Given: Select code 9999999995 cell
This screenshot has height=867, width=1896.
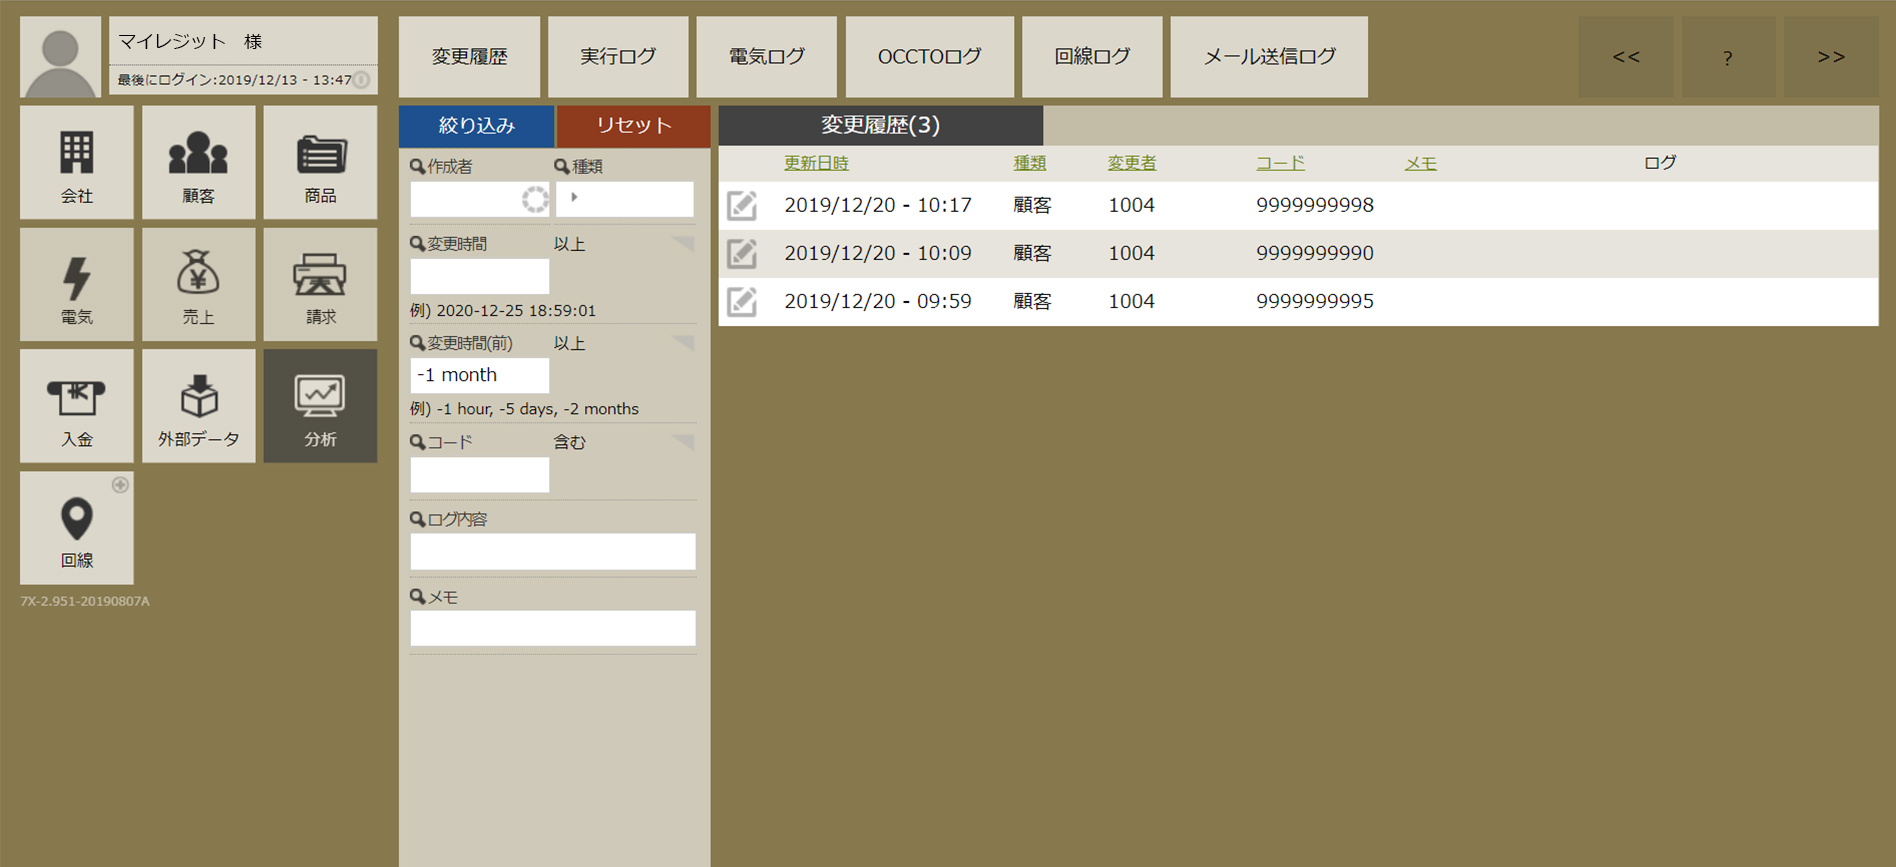Looking at the screenshot, I should (x=1315, y=301).
